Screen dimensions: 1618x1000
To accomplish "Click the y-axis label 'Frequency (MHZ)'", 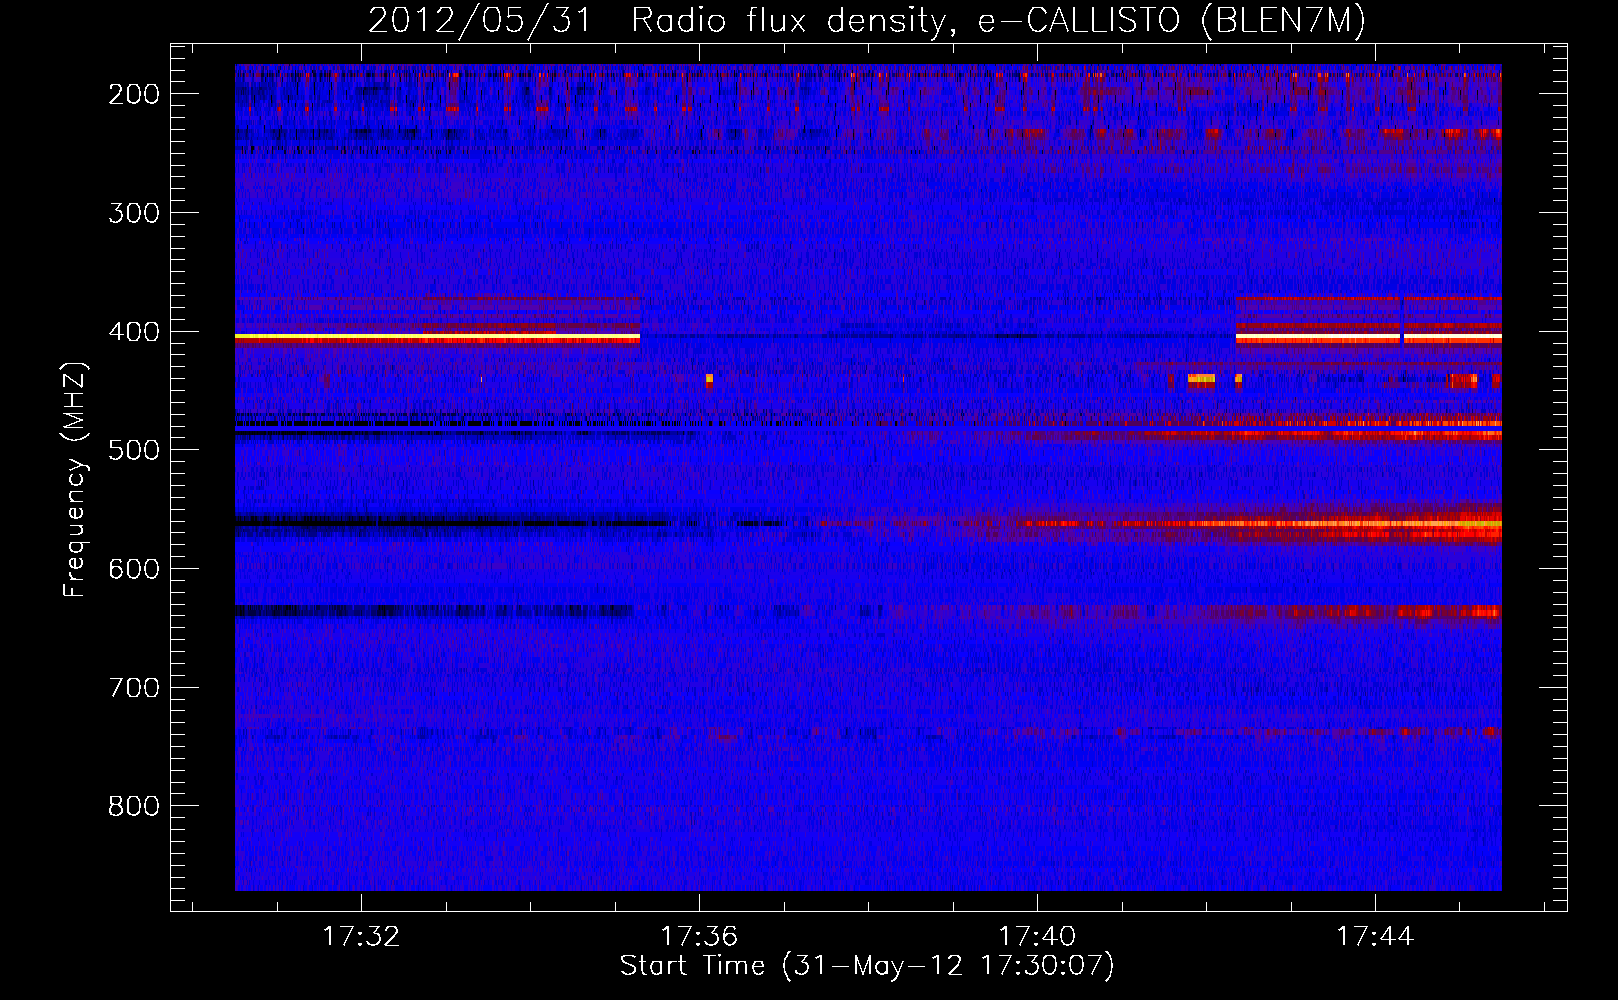I will pyautogui.click(x=75, y=480).
